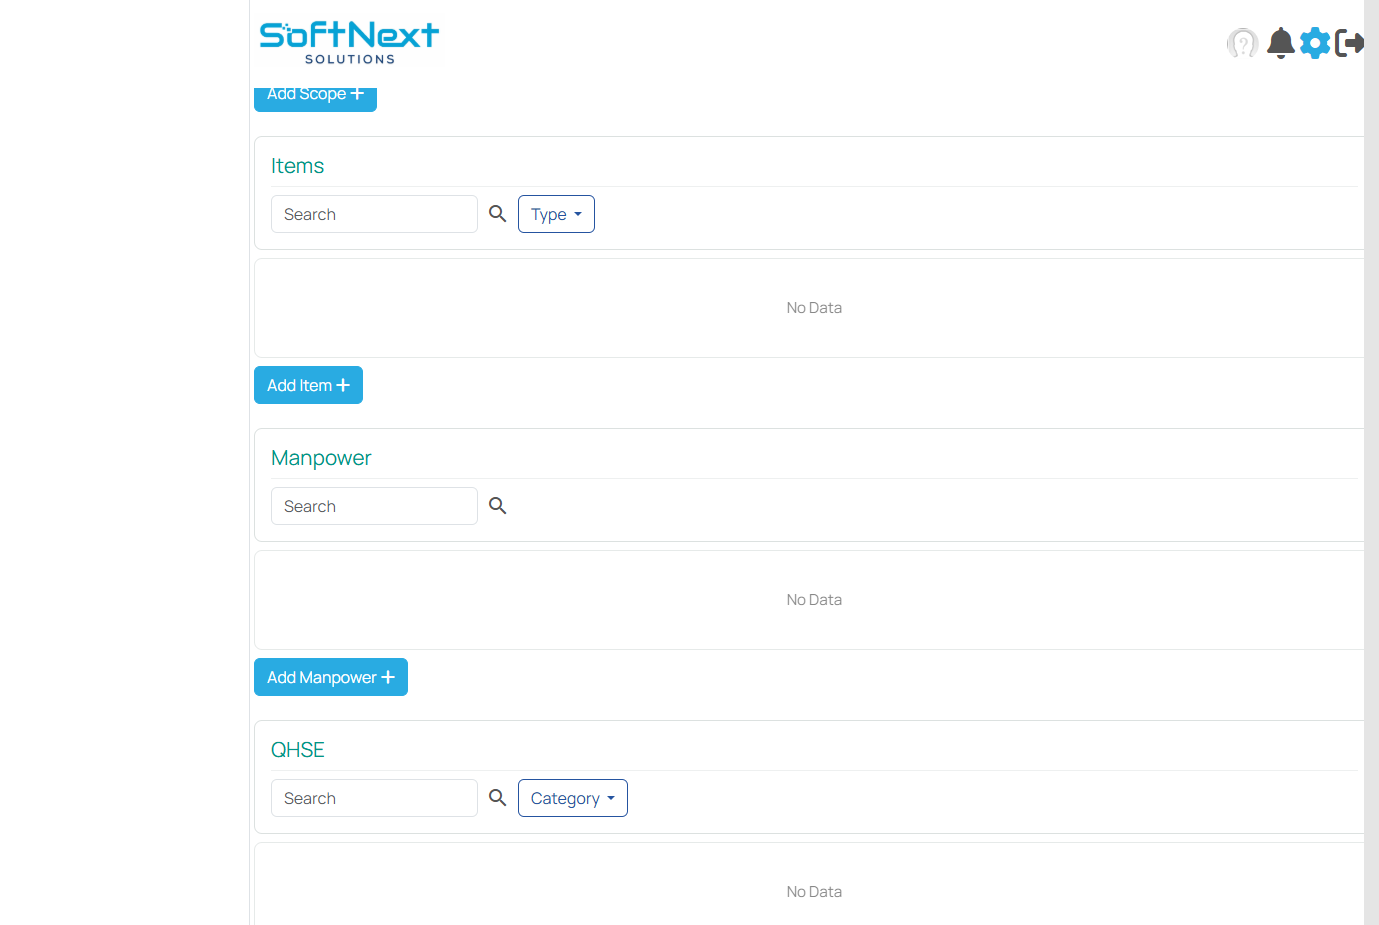Open the user profile avatar
The width and height of the screenshot is (1379, 925).
point(1242,43)
